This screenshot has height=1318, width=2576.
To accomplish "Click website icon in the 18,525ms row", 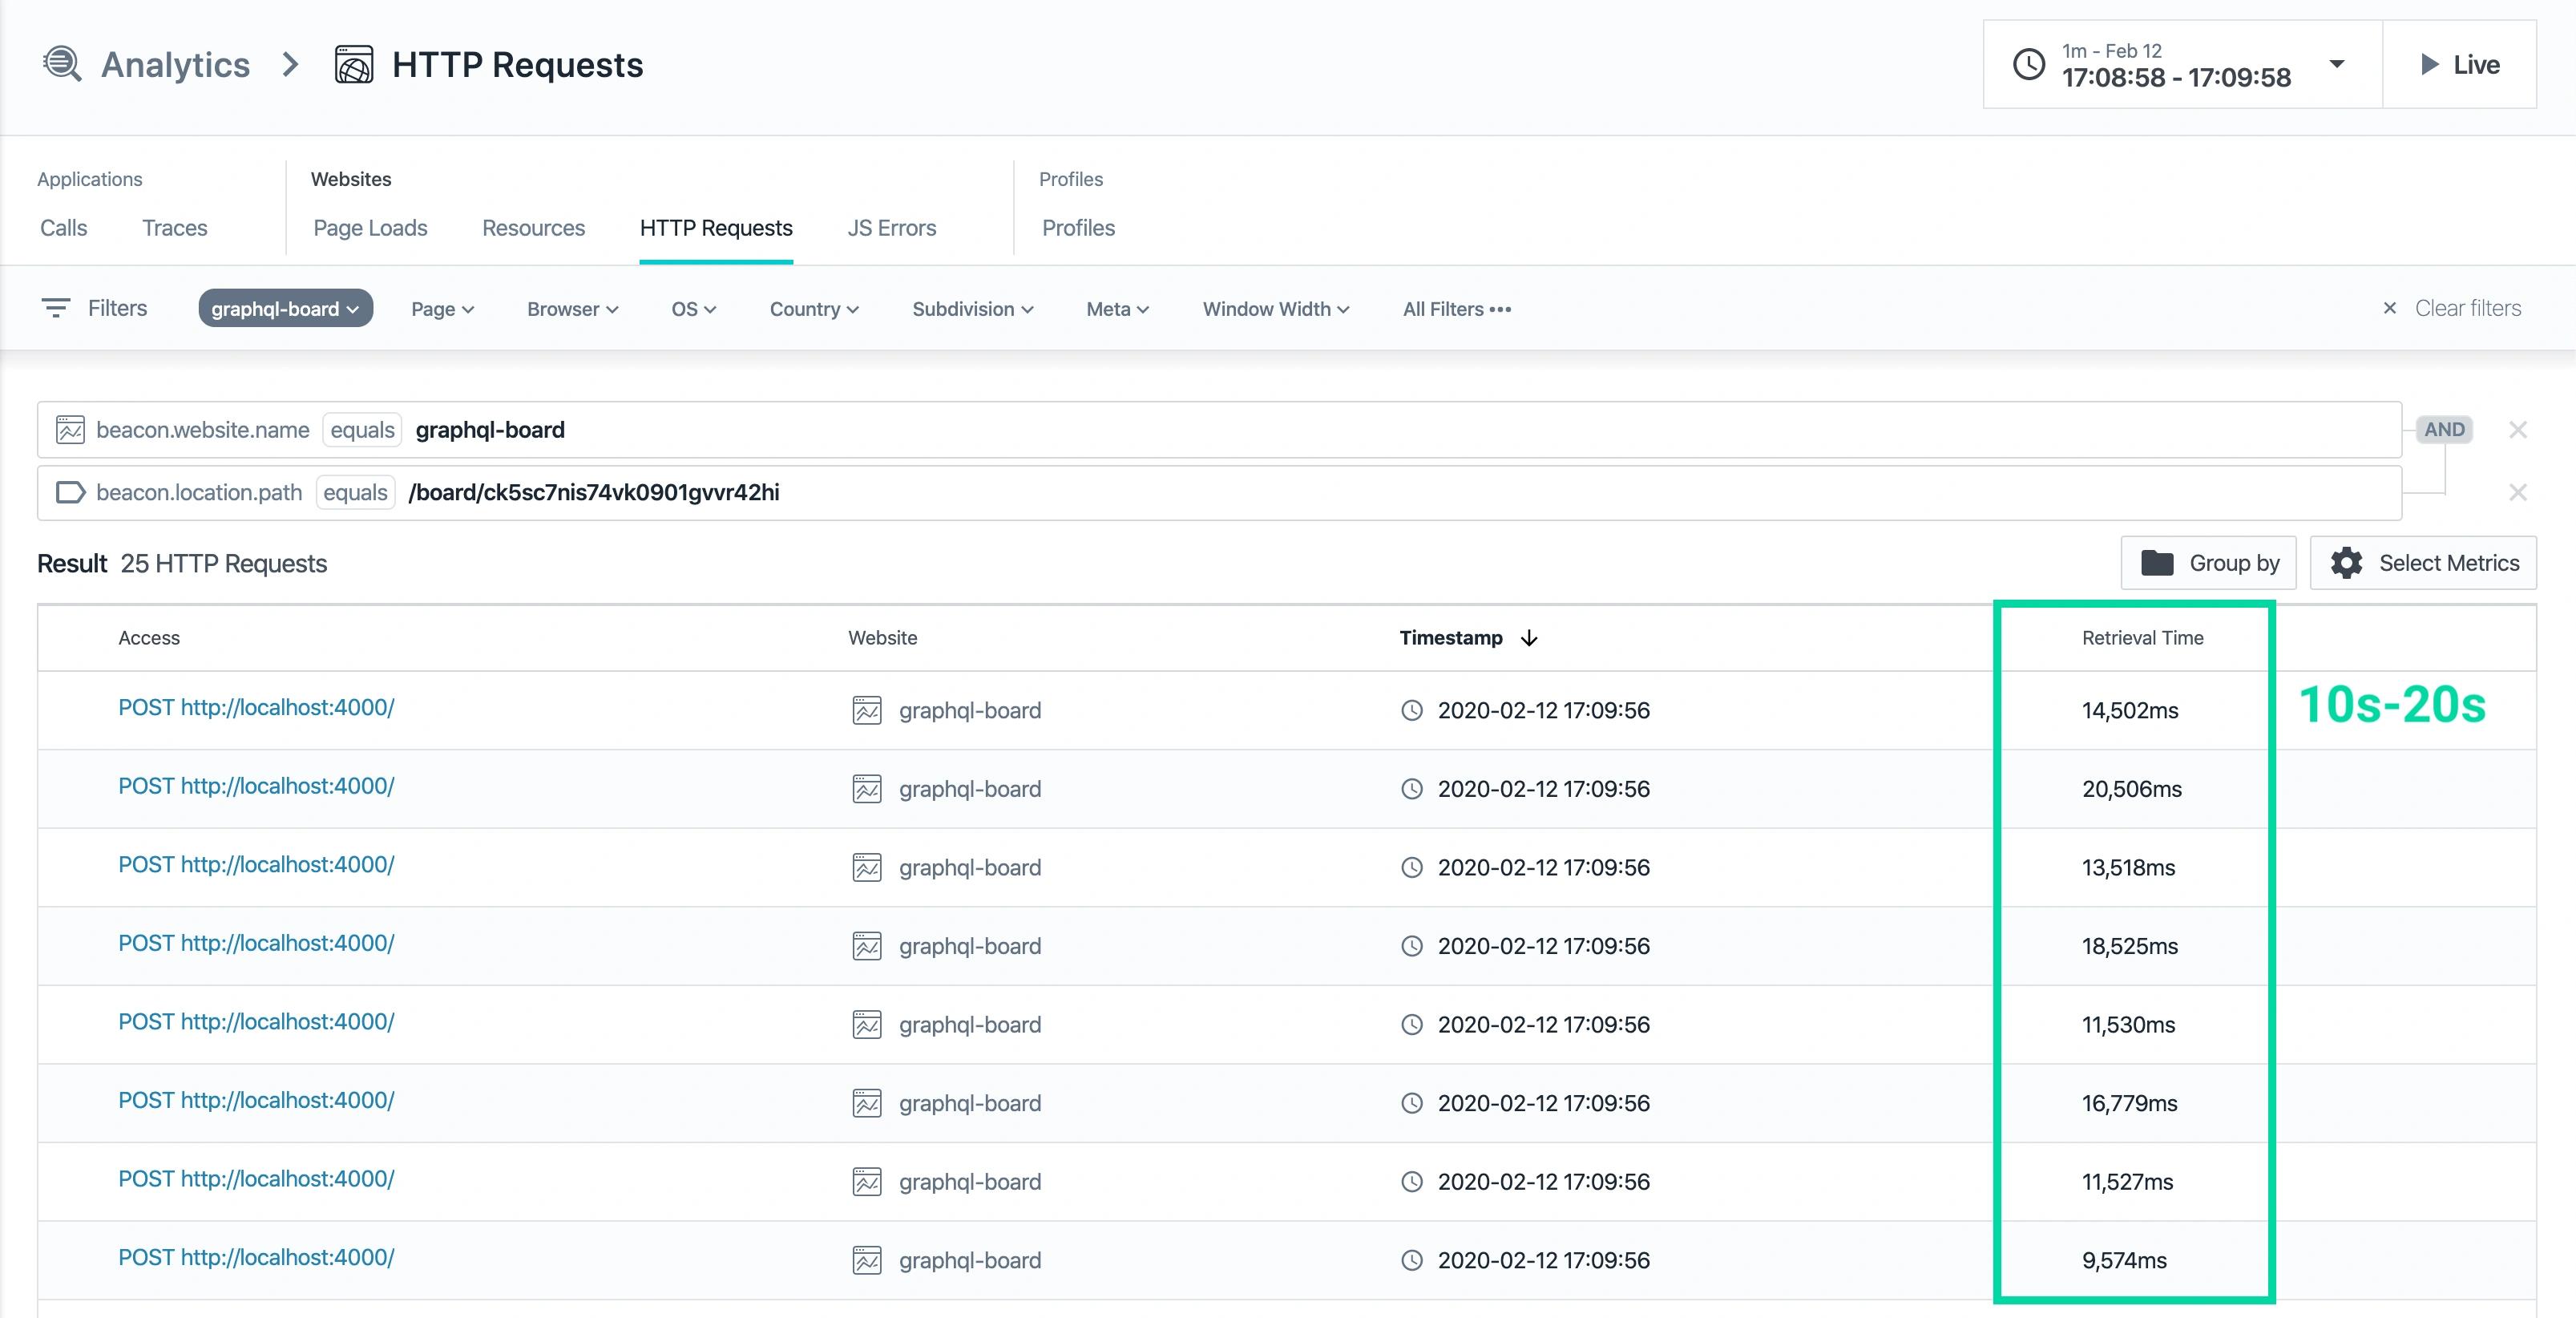I will click(x=867, y=946).
